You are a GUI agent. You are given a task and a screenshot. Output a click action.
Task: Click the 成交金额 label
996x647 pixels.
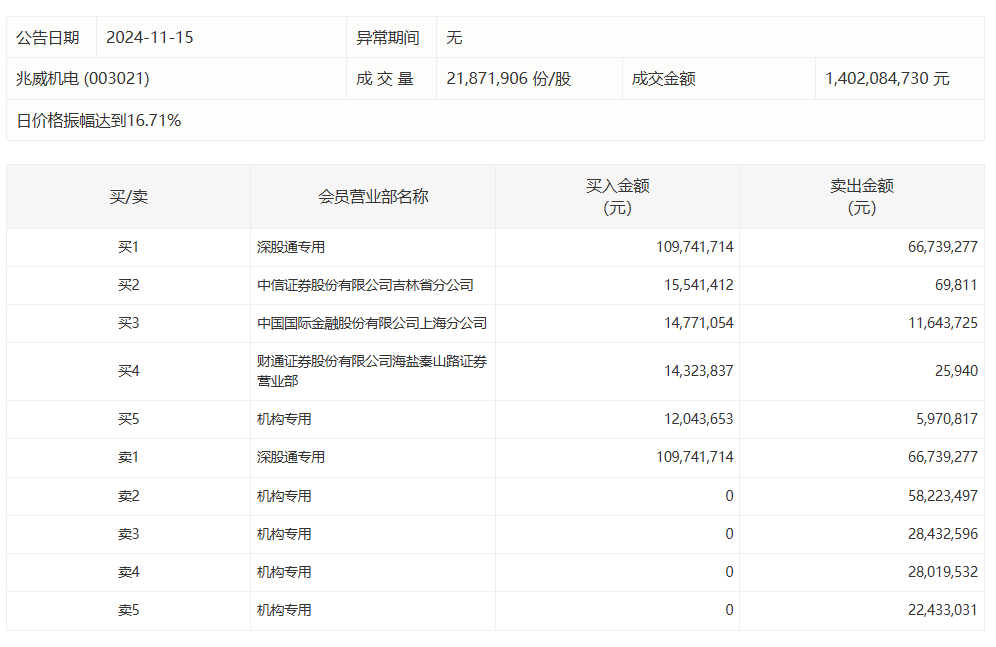[x=664, y=79]
